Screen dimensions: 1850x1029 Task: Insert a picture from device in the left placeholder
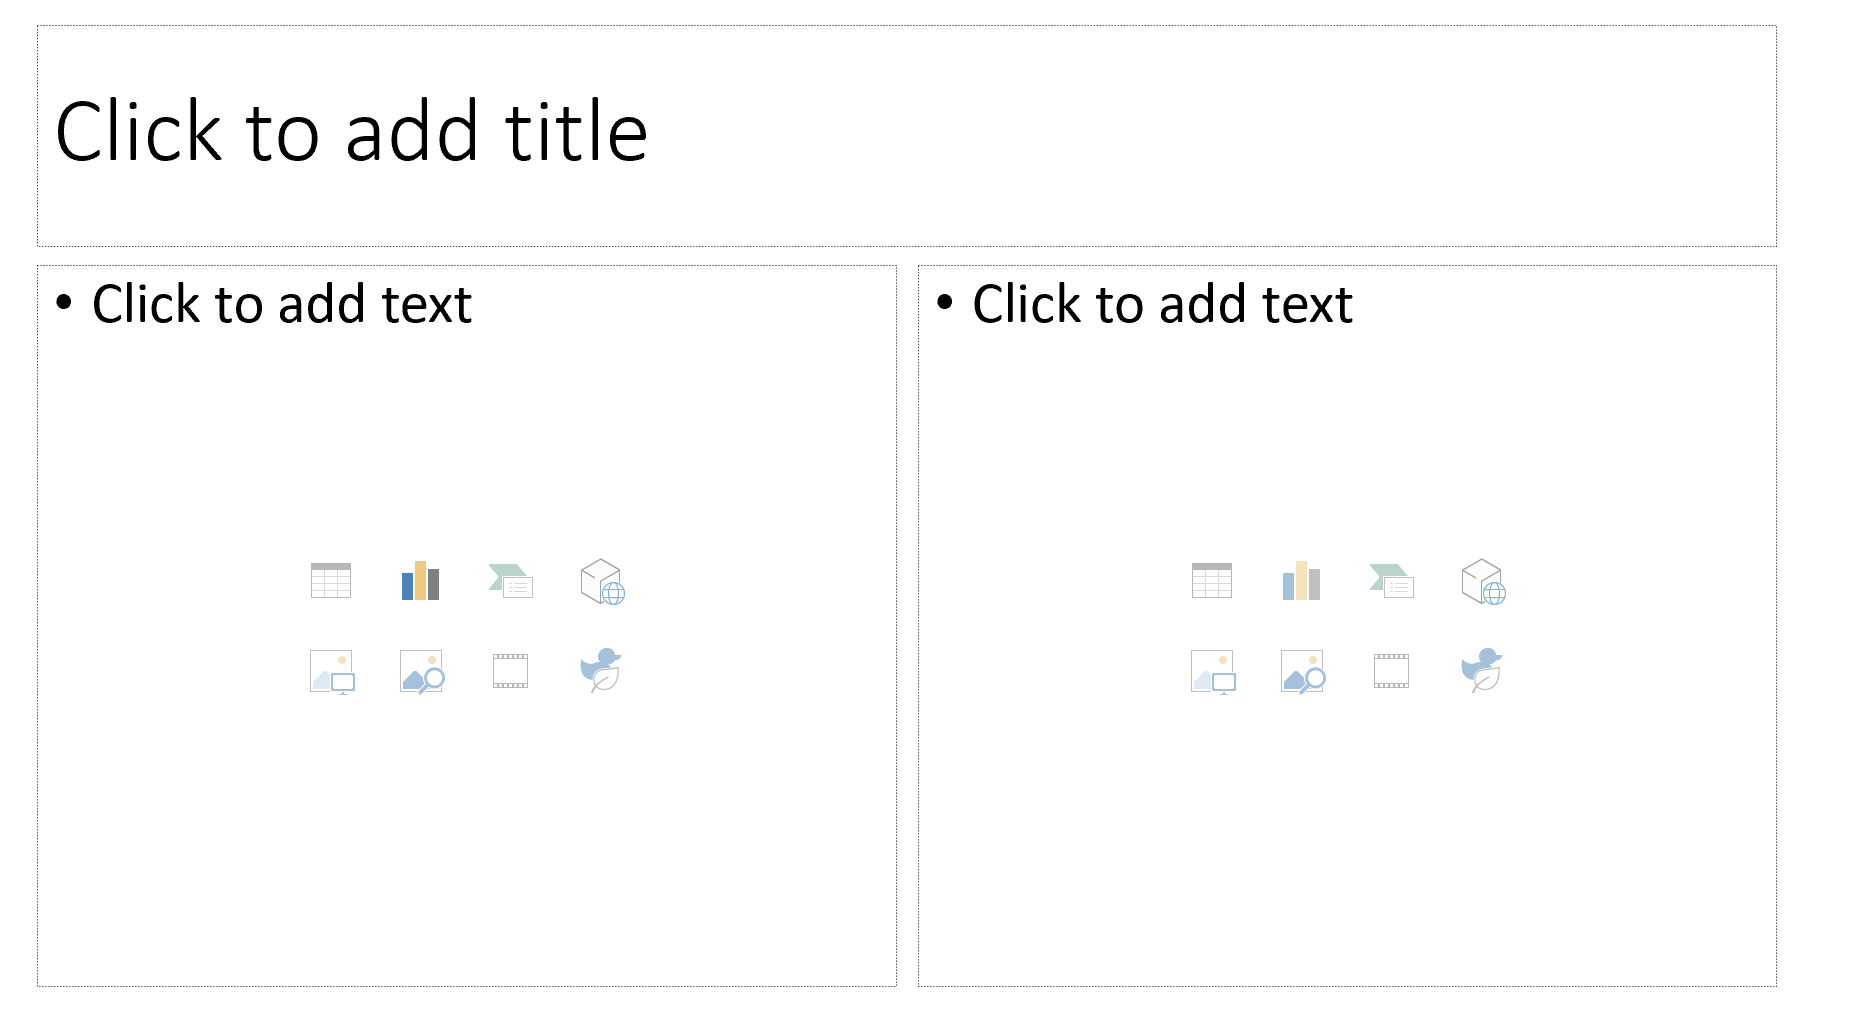[x=331, y=670]
